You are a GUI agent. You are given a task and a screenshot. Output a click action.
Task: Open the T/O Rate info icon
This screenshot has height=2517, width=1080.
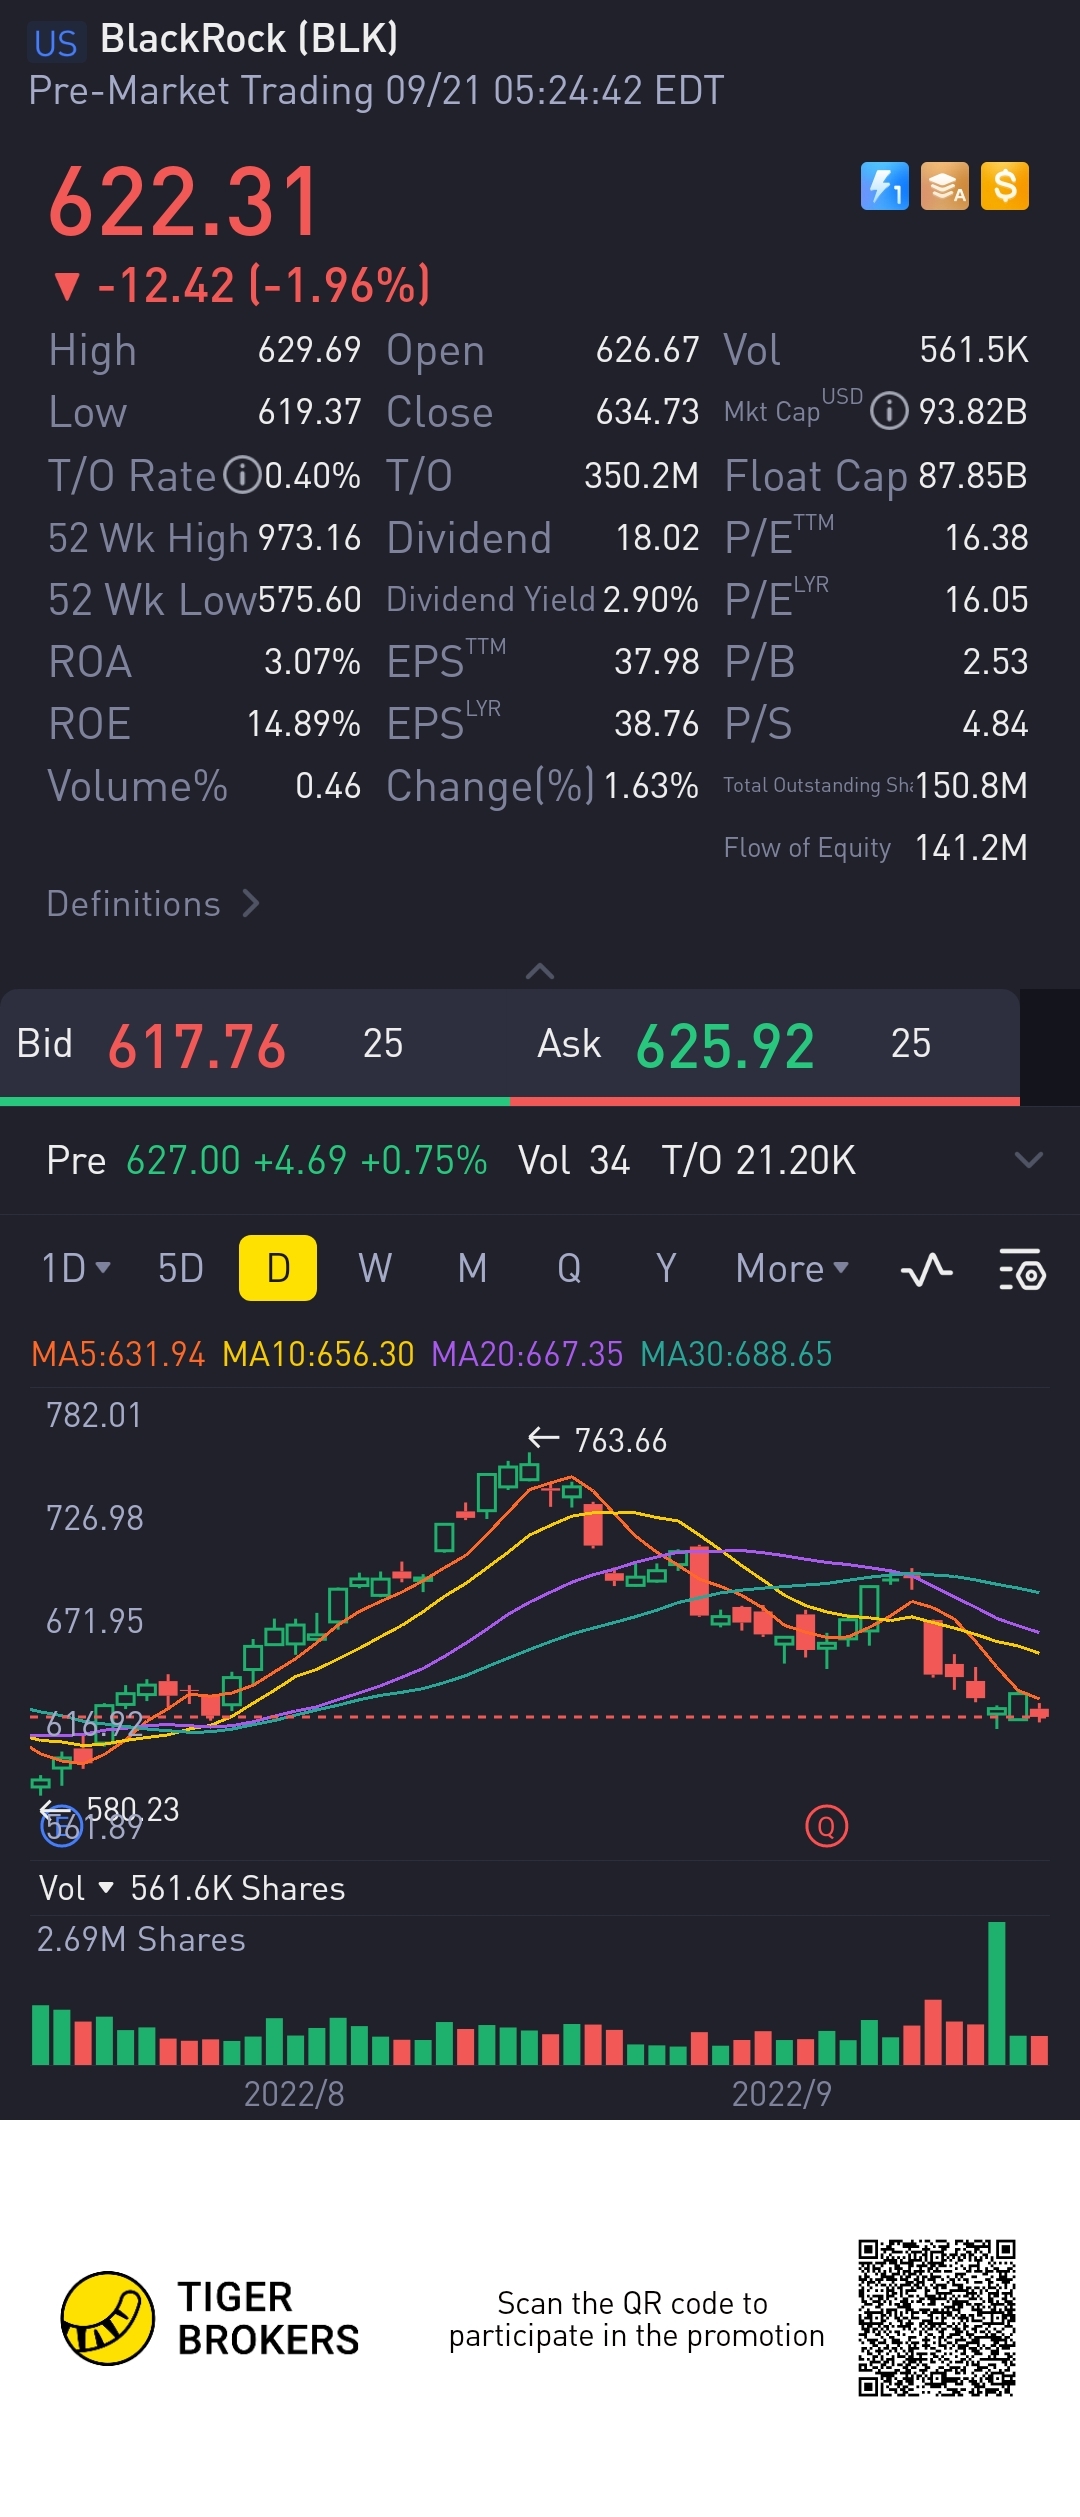coord(242,475)
